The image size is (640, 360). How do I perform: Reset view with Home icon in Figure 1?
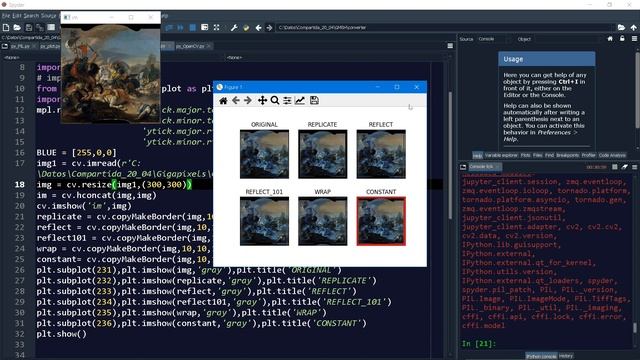click(223, 100)
